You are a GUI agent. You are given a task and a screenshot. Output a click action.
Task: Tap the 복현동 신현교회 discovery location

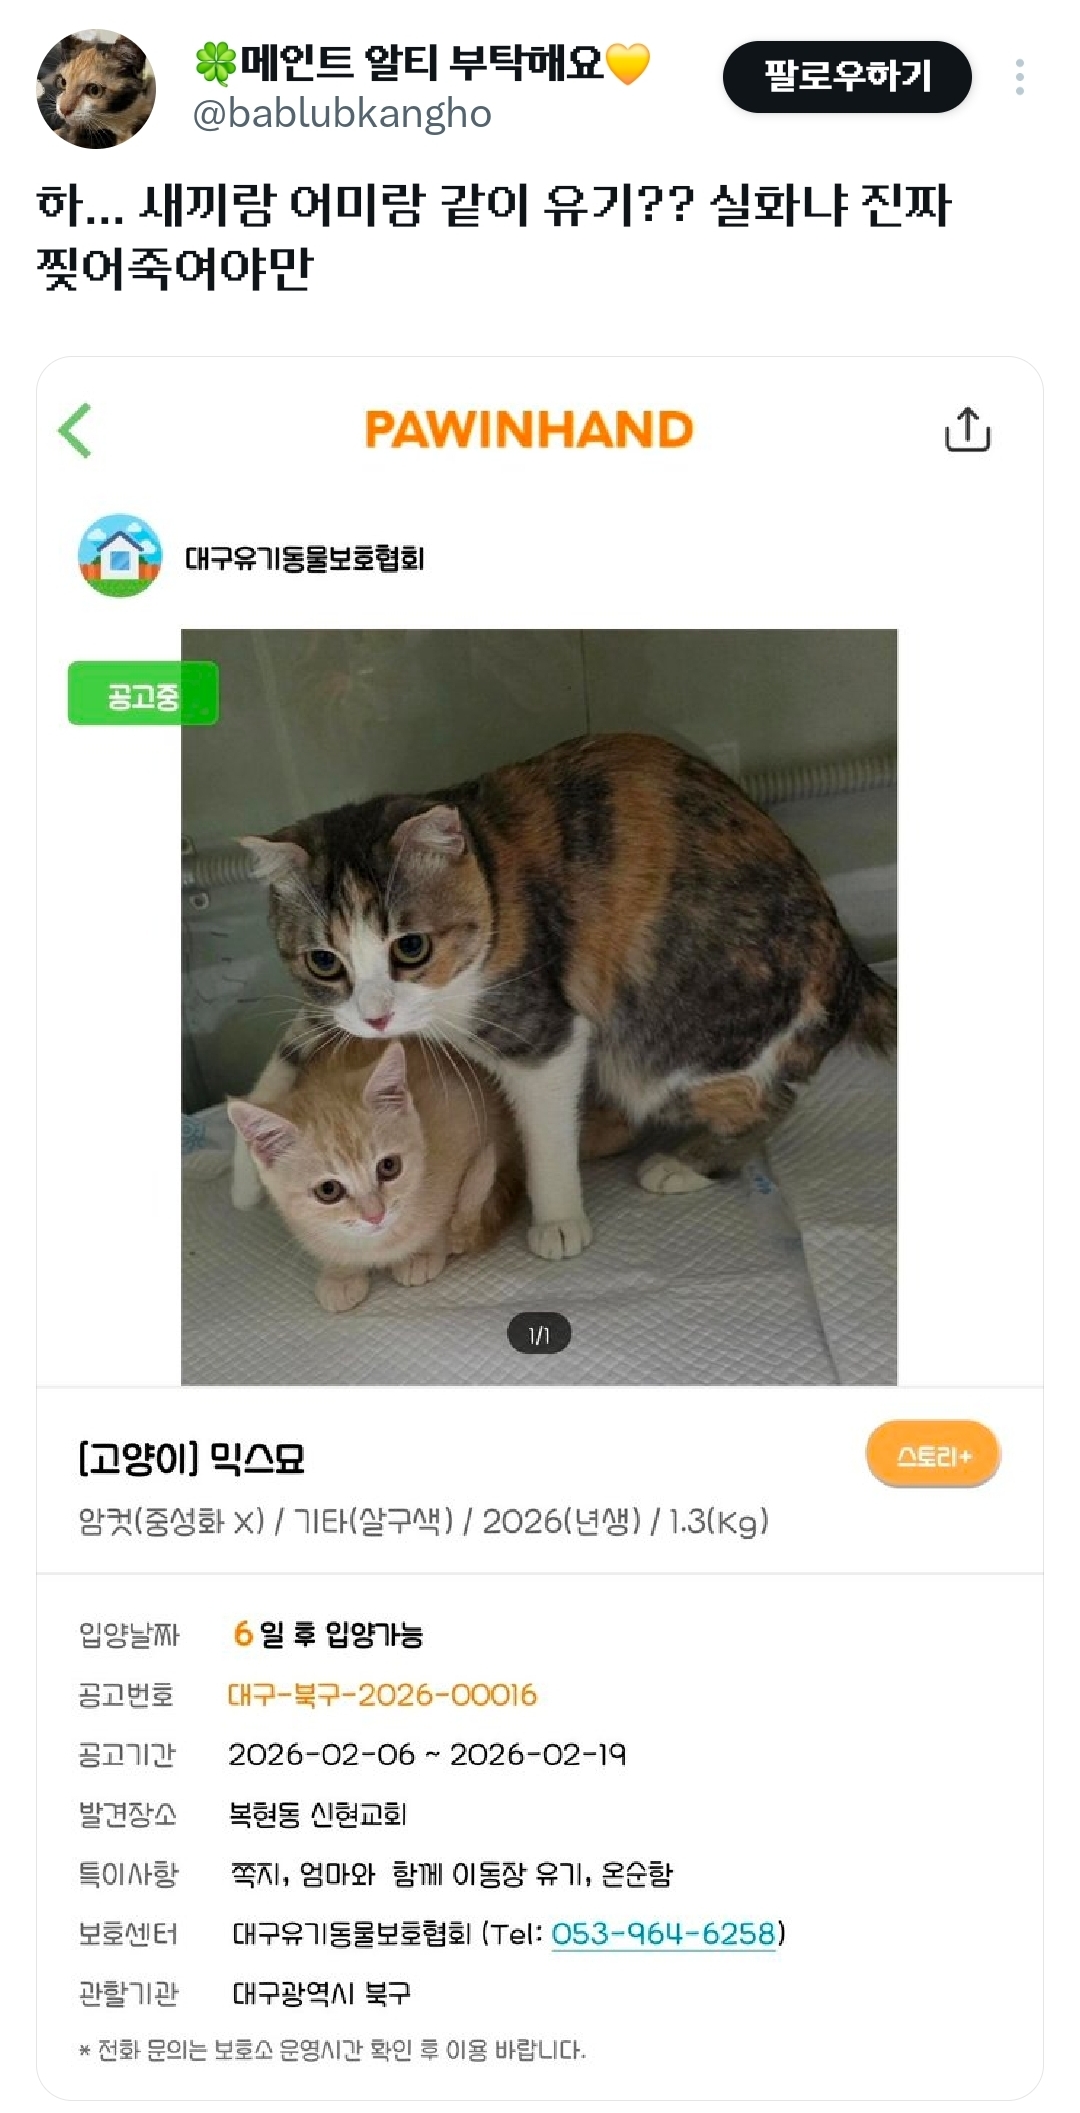point(318,1814)
